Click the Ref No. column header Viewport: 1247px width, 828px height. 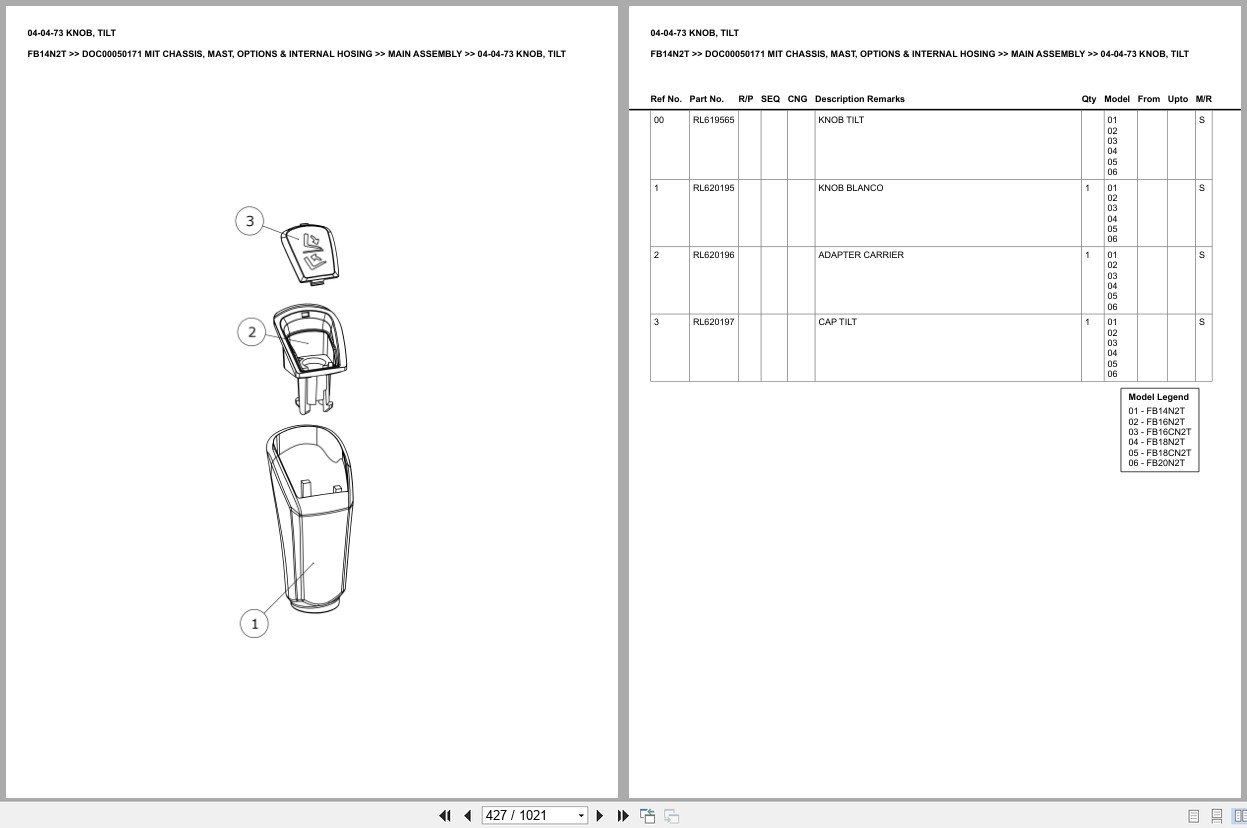pos(666,99)
